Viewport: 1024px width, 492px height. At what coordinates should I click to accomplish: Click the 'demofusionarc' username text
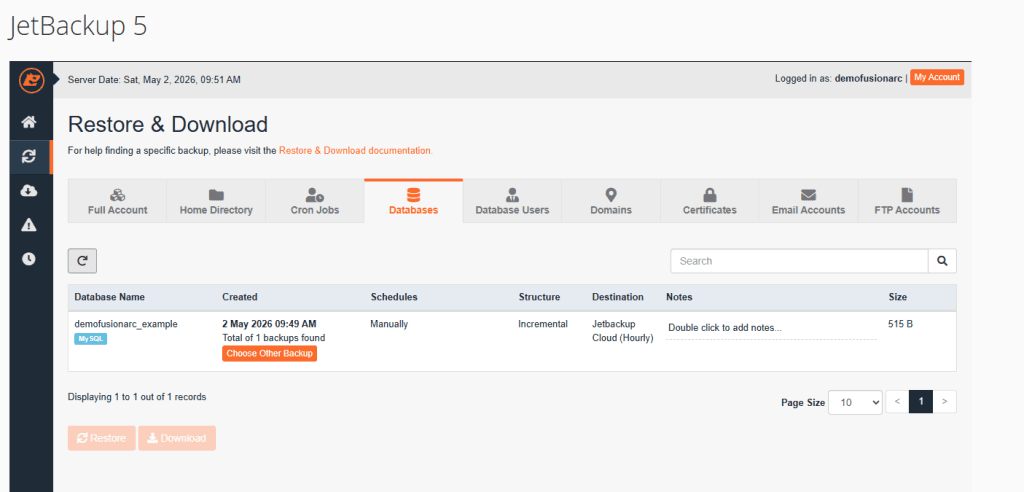(869, 78)
